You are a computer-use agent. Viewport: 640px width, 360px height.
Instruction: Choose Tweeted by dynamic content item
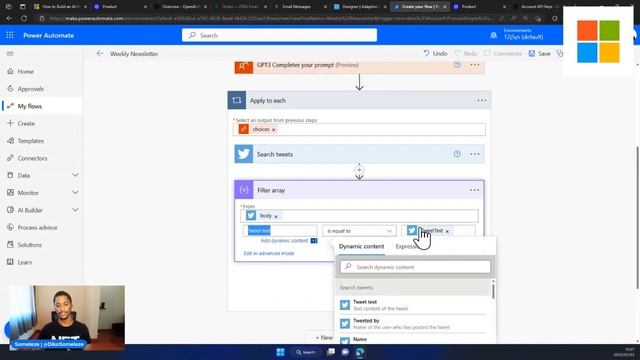(x=414, y=324)
